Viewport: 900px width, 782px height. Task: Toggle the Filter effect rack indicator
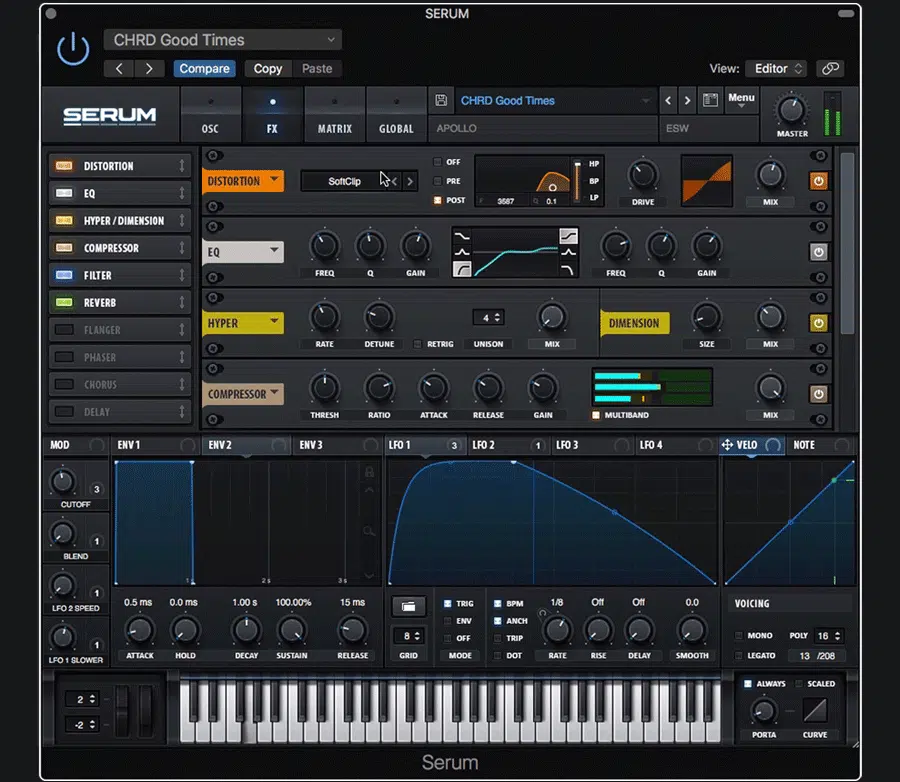click(64, 276)
